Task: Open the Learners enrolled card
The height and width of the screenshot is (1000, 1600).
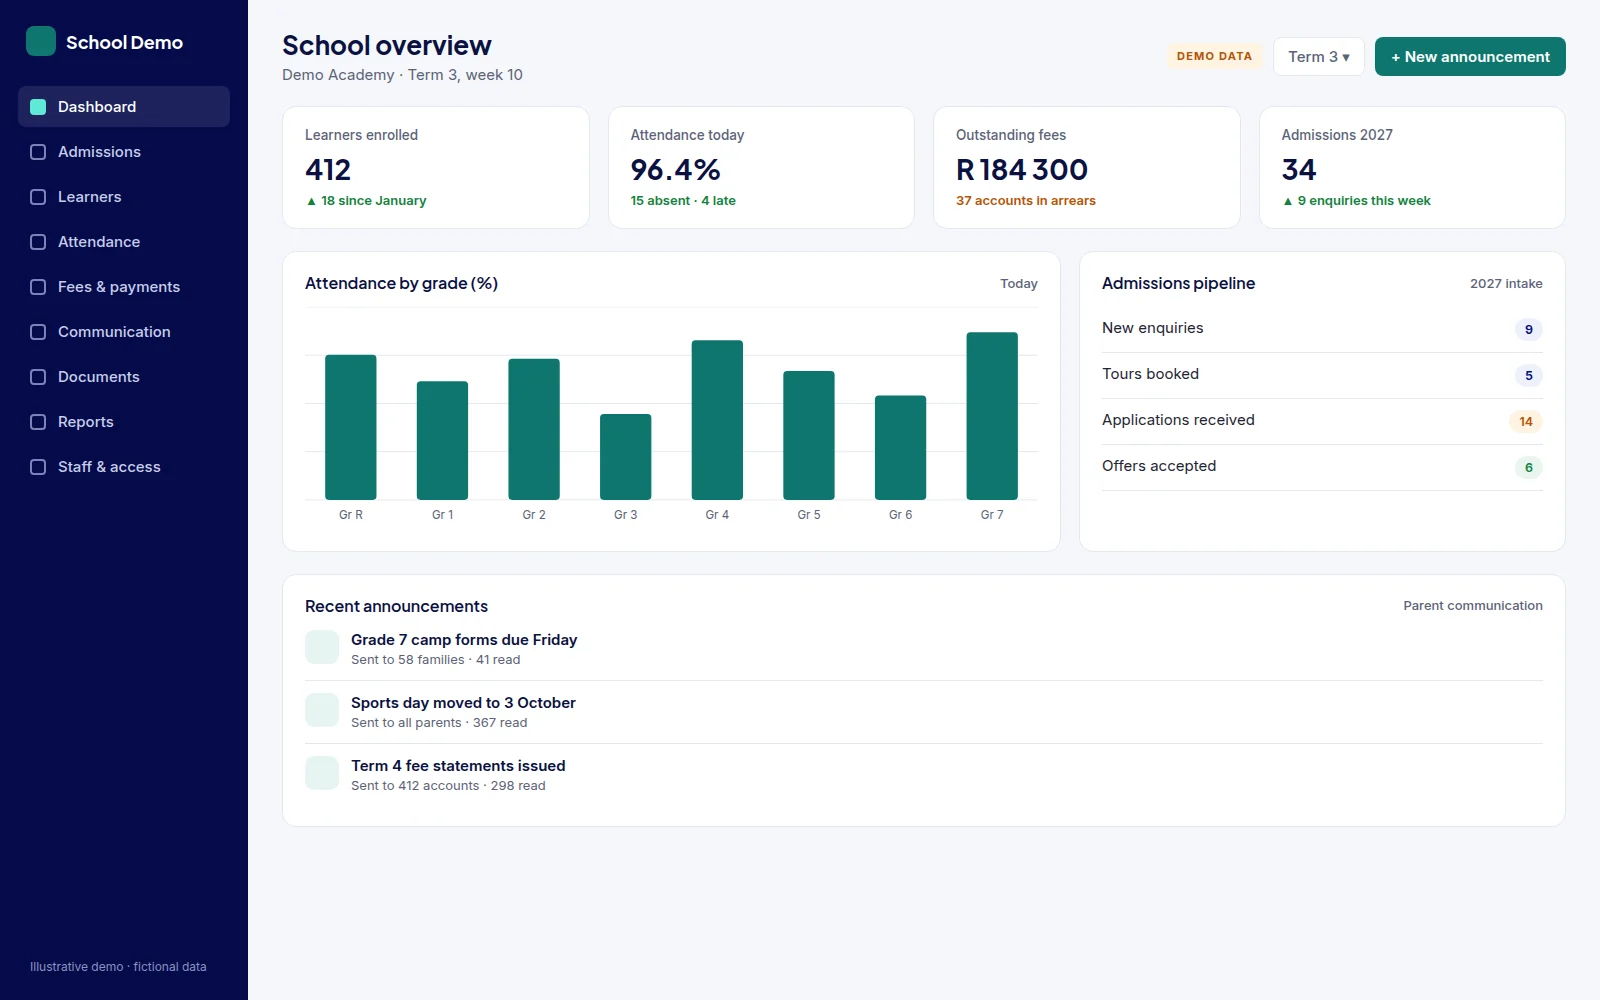Action: click(436, 167)
